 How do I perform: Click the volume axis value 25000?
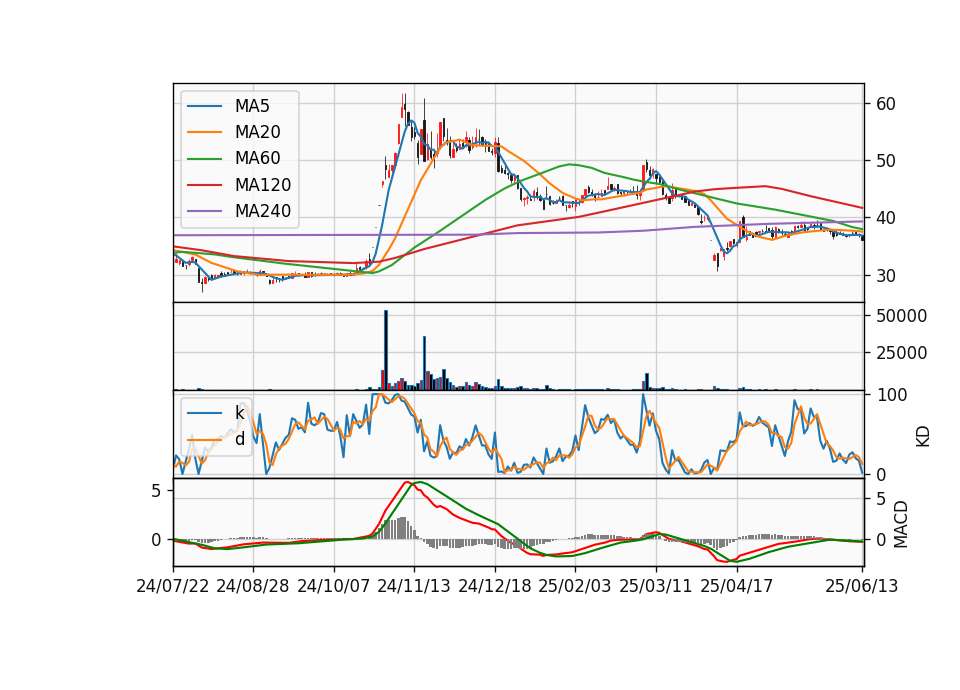click(x=902, y=353)
